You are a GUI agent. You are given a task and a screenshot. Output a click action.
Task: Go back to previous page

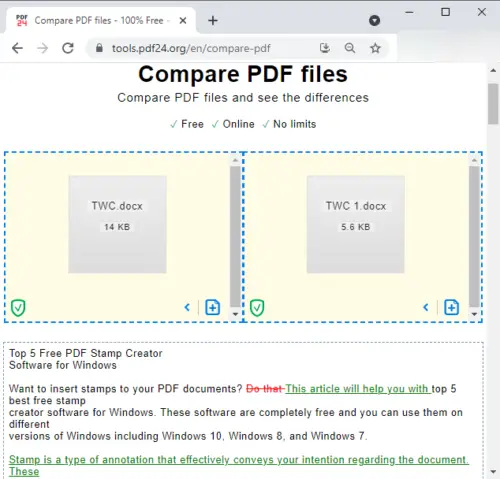click(17, 48)
